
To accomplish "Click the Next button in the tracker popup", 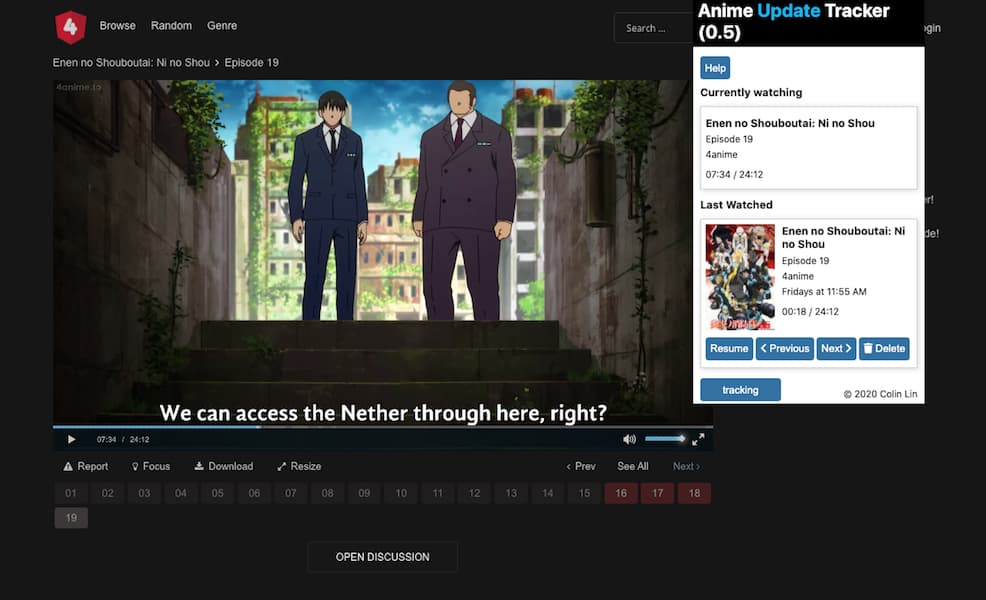I will [836, 348].
